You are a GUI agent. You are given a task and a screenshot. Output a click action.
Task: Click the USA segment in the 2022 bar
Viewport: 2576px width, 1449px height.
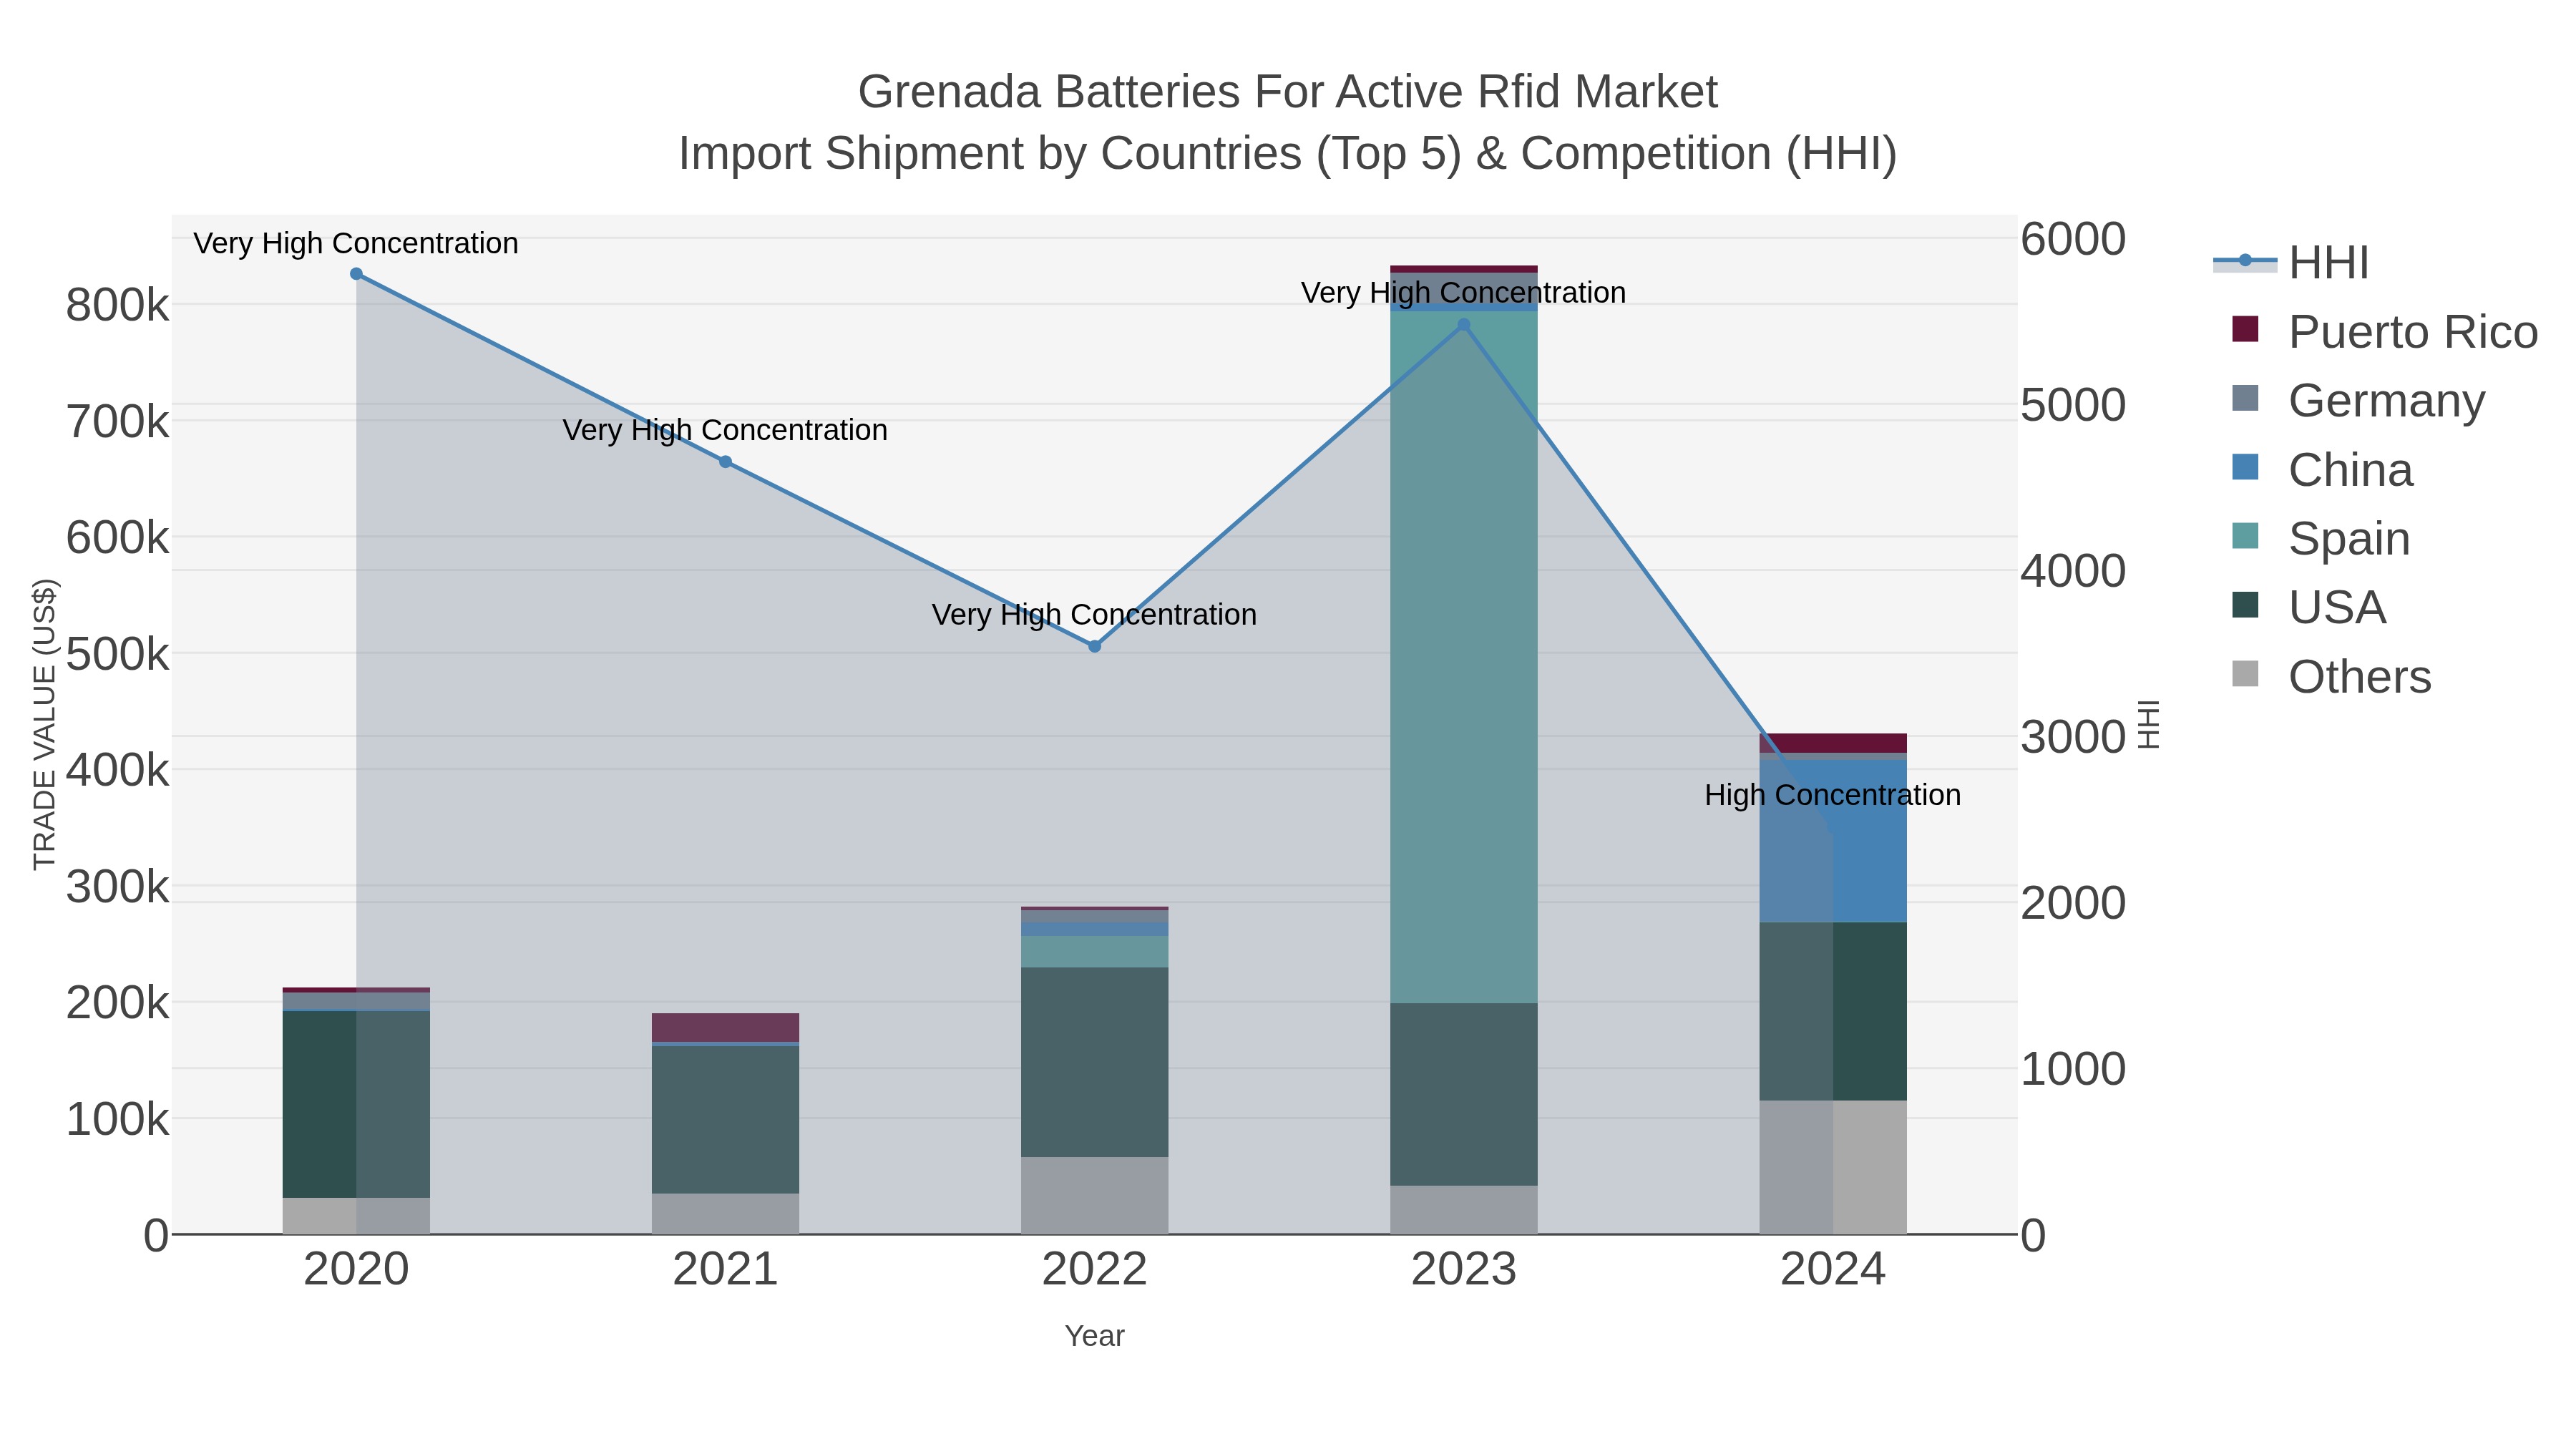(x=1095, y=1062)
